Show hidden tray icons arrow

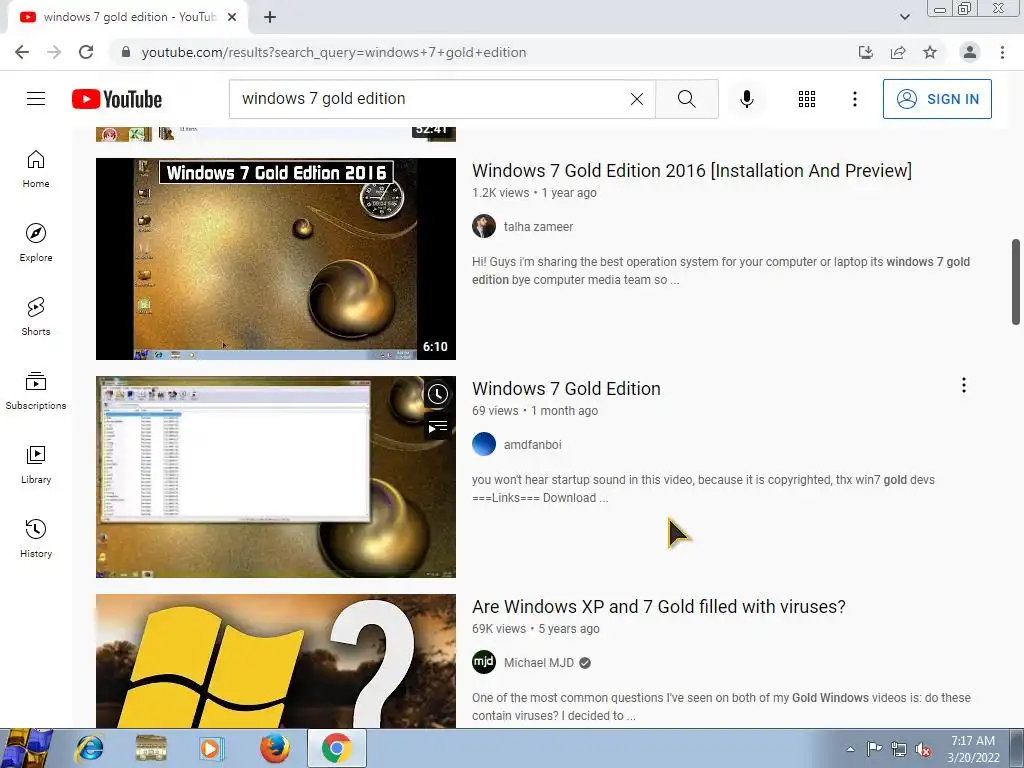850,749
